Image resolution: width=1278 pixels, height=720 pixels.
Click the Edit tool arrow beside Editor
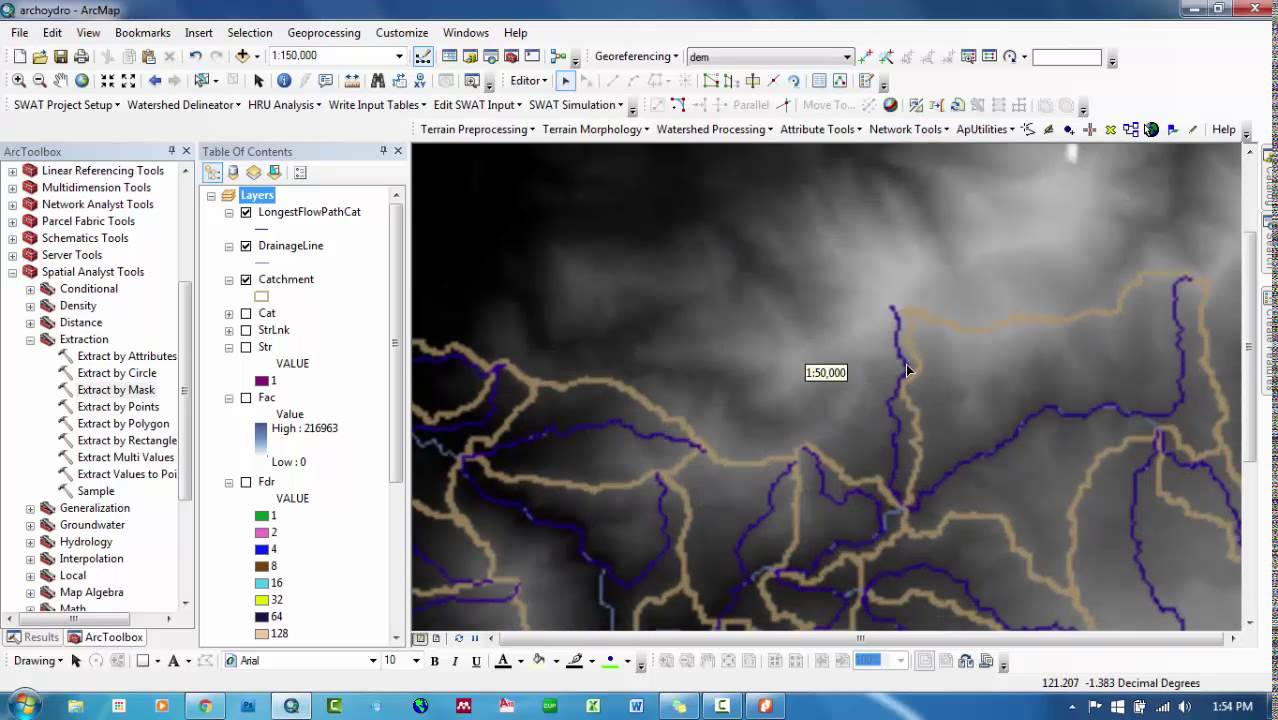565,81
